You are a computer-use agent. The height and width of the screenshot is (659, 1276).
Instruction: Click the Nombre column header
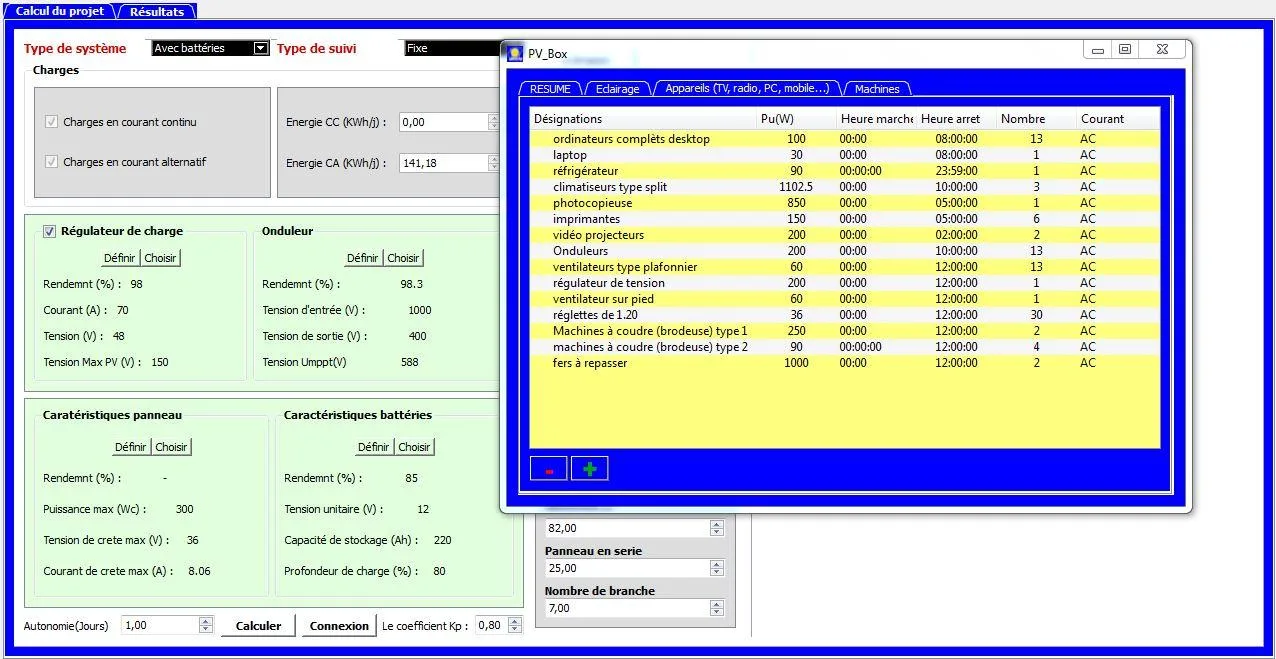tap(1037, 119)
